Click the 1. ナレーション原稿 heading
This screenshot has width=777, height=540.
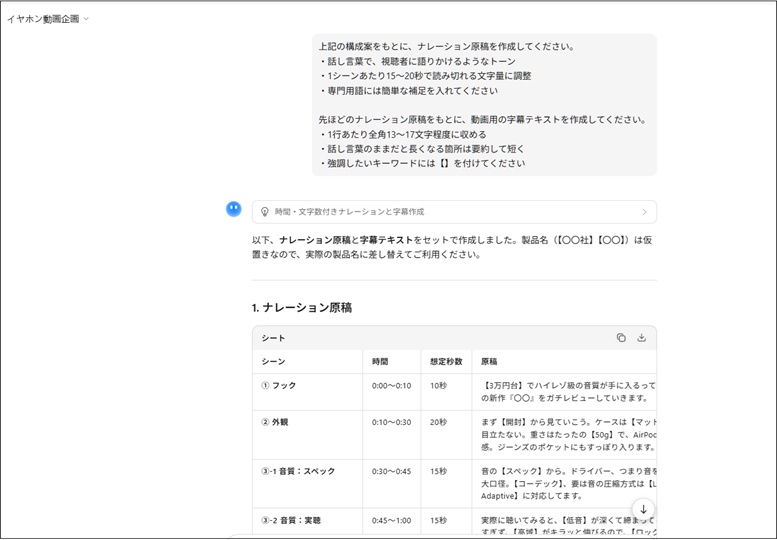tap(302, 308)
